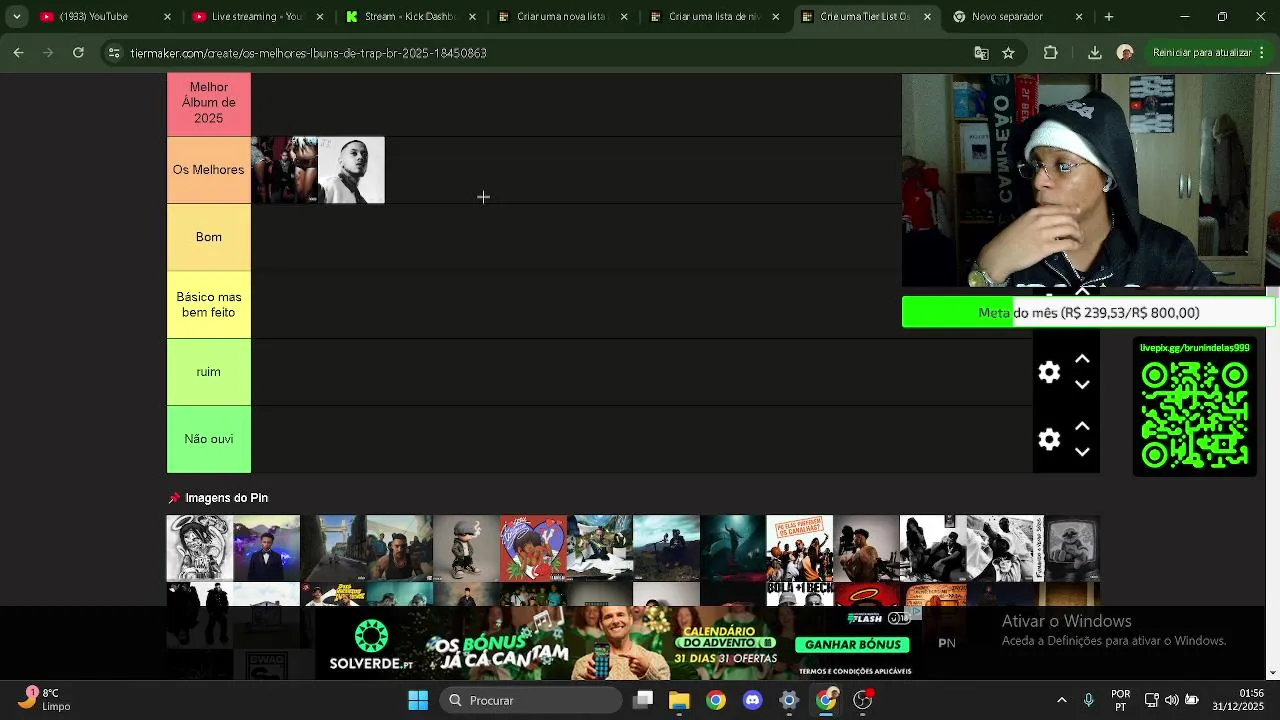Click the Solverde.pt ad logo
1280x720 pixels.
371,645
